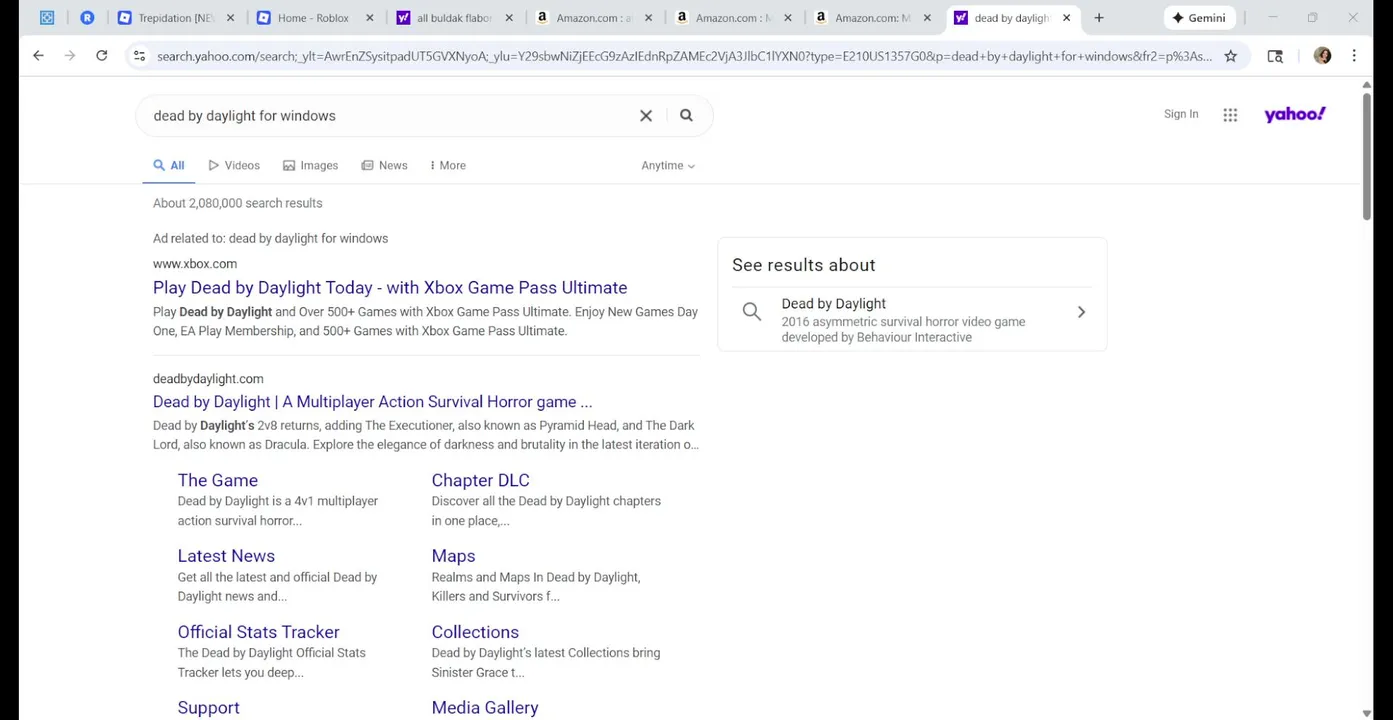Click the address bar URL field

[684, 56]
